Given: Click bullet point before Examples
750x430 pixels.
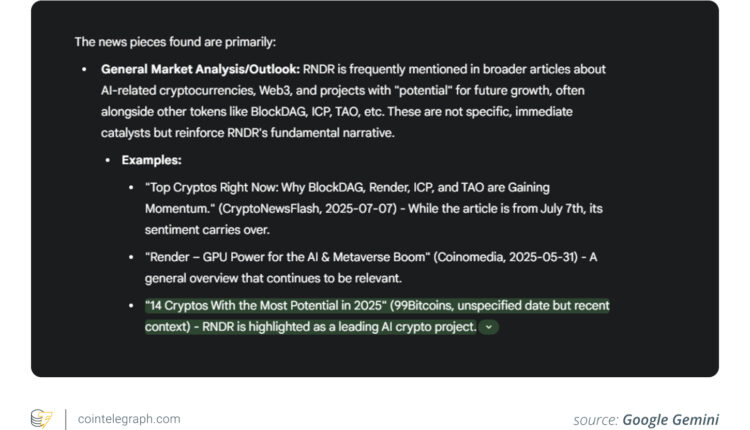Looking at the screenshot, I should [x=107, y=160].
